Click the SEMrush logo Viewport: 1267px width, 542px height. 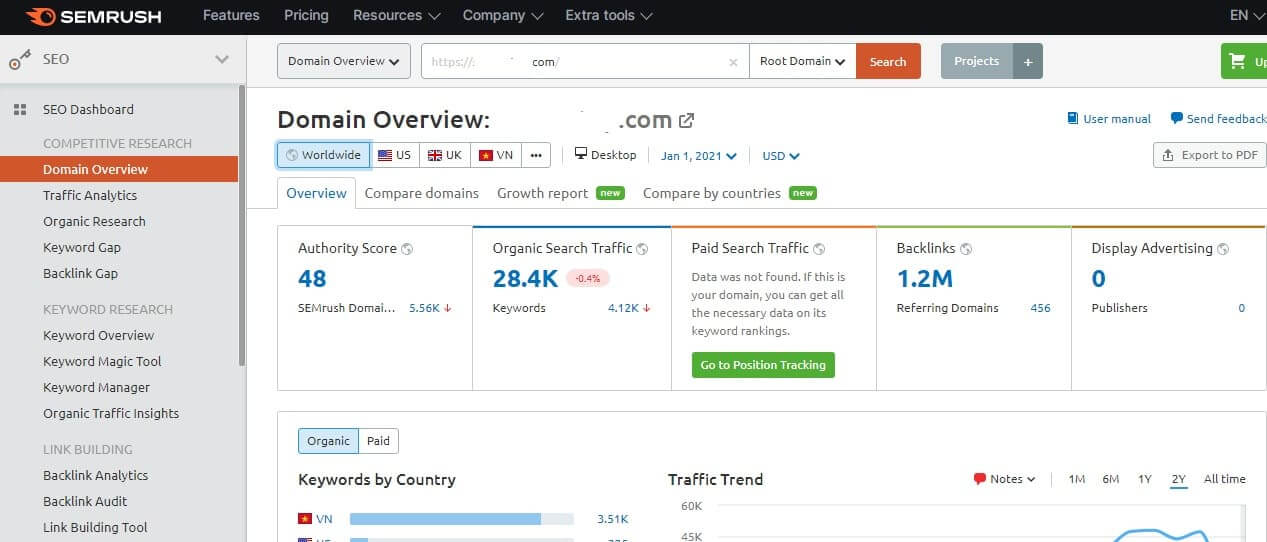coord(94,16)
